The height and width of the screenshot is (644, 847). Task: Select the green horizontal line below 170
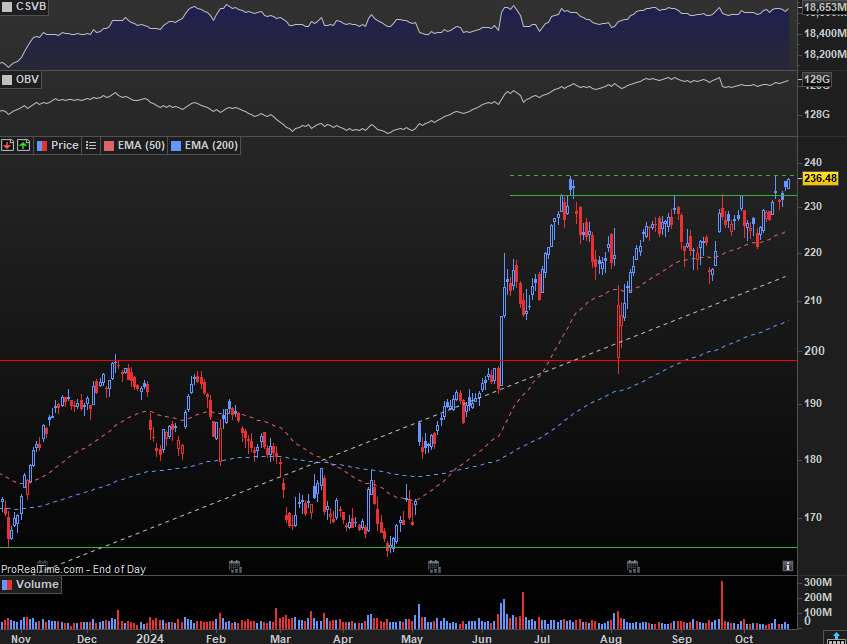(x=399, y=547)
